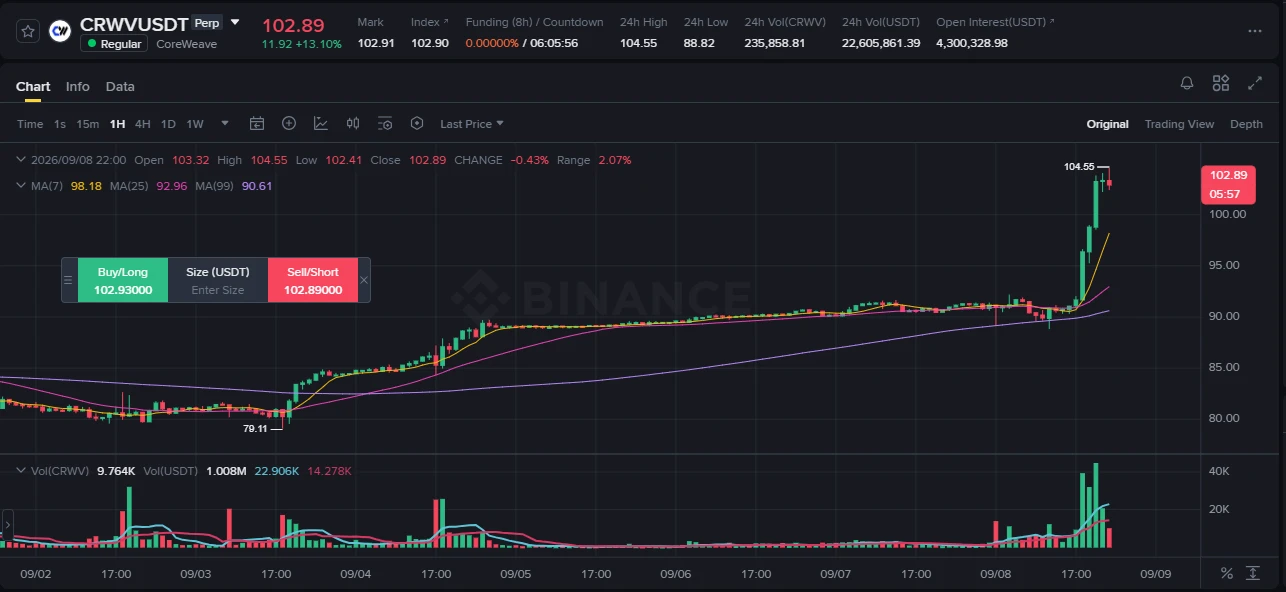Open the Last Price dropdown
Screen dimensions: 1286x592
click(x=472, y=124)
